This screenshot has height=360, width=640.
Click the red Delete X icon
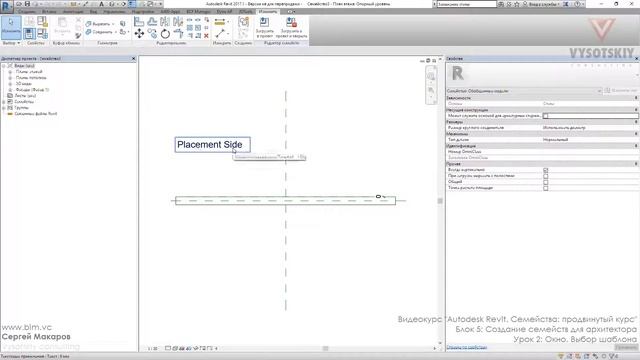click(206, 36)
